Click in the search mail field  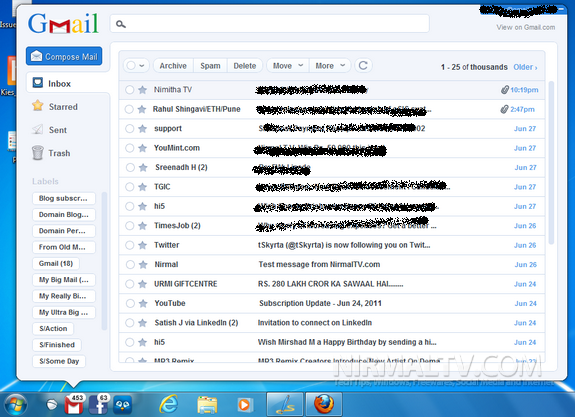(x=270, y=24)
